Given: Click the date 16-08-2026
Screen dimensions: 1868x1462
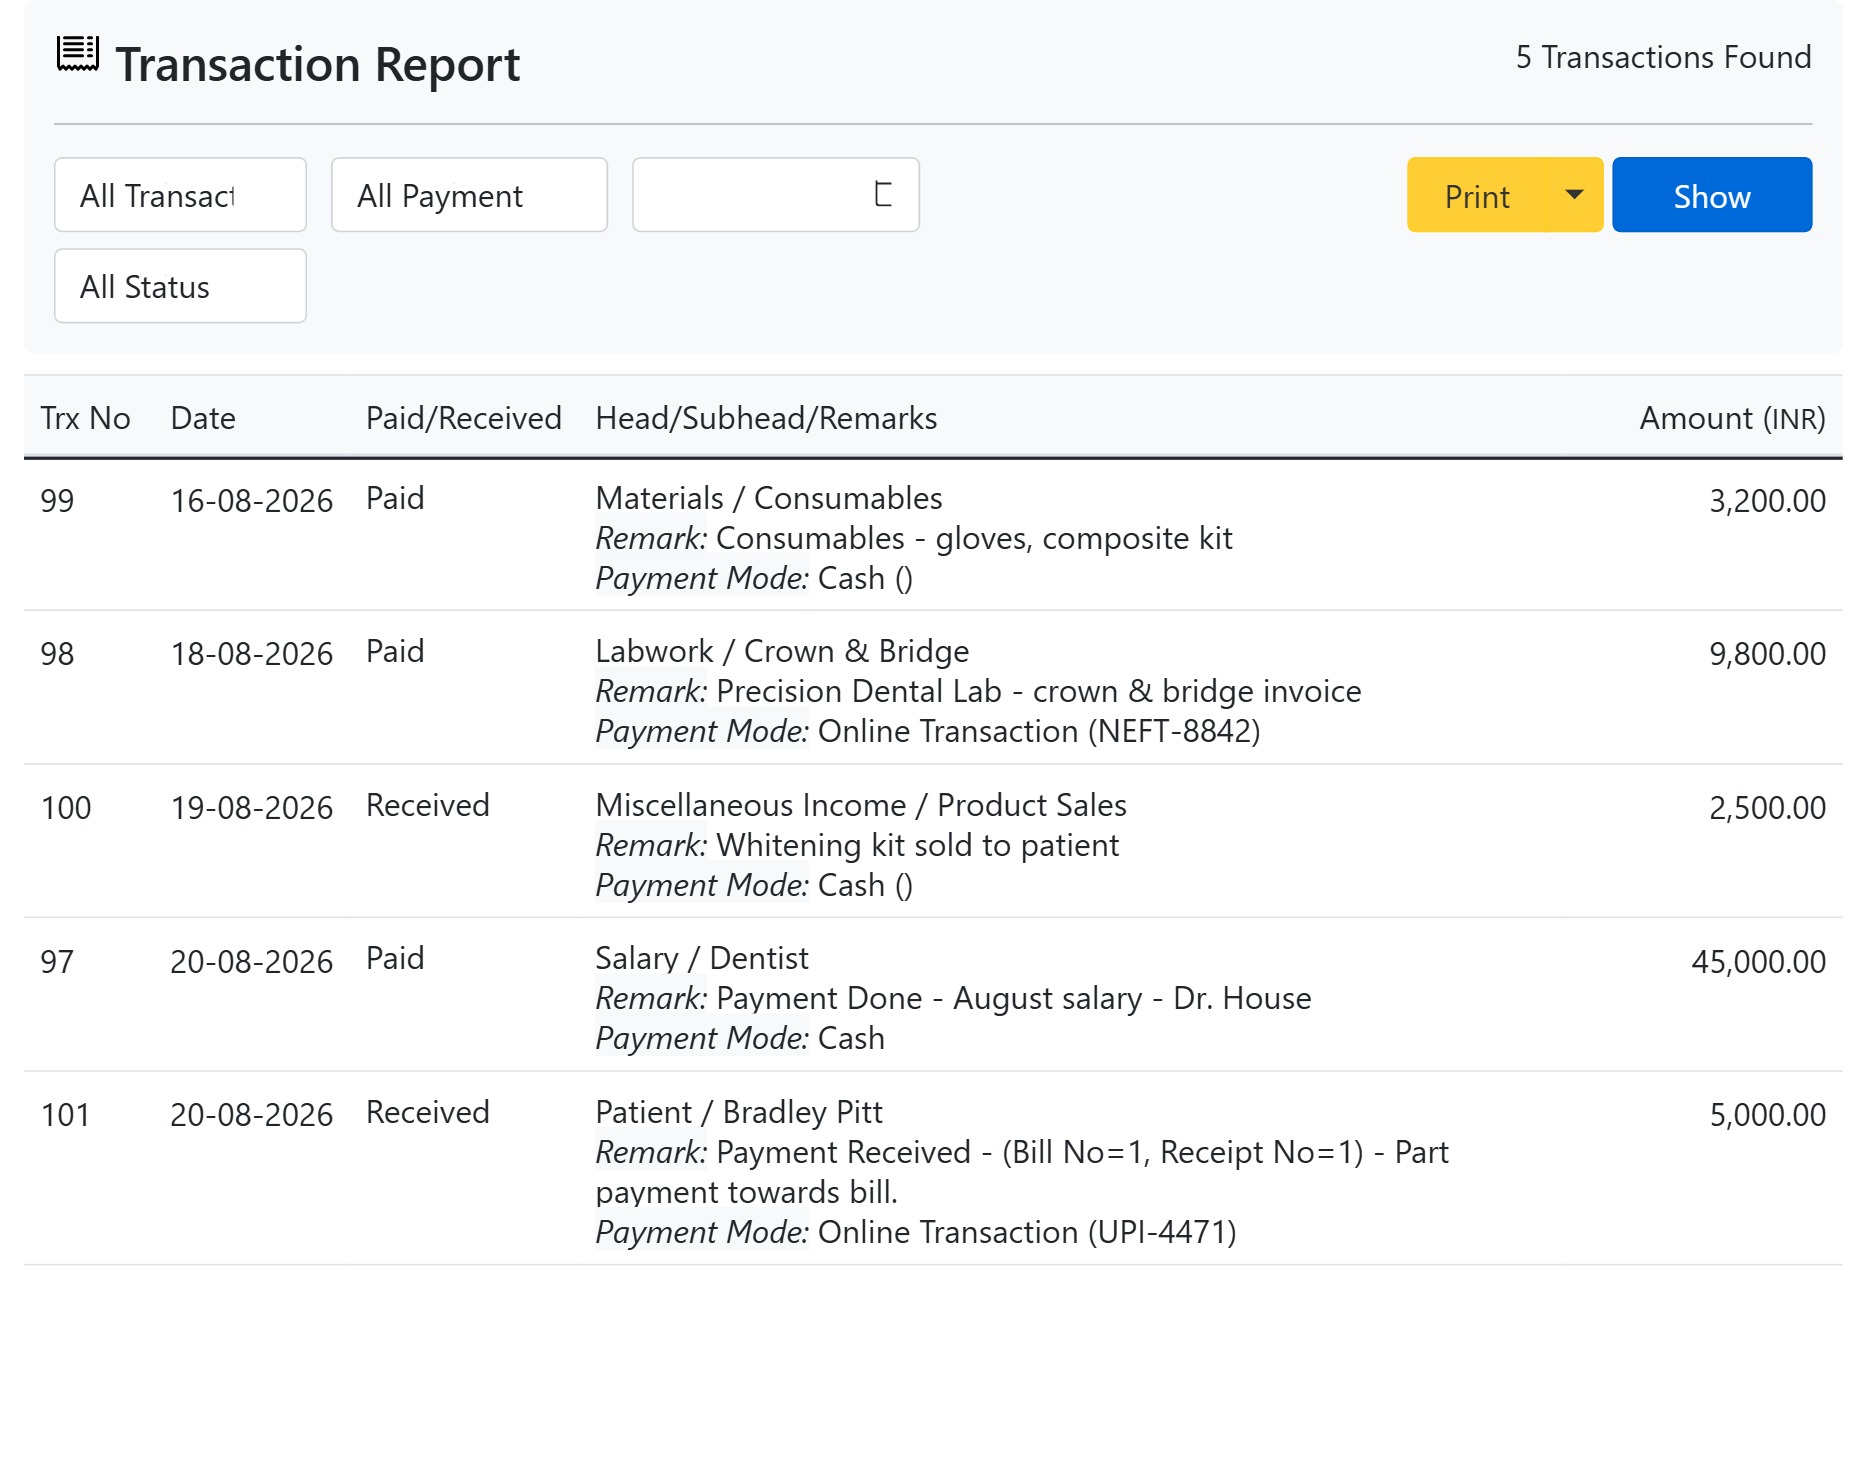Looking at the screenshot, I should coord(252,500).
